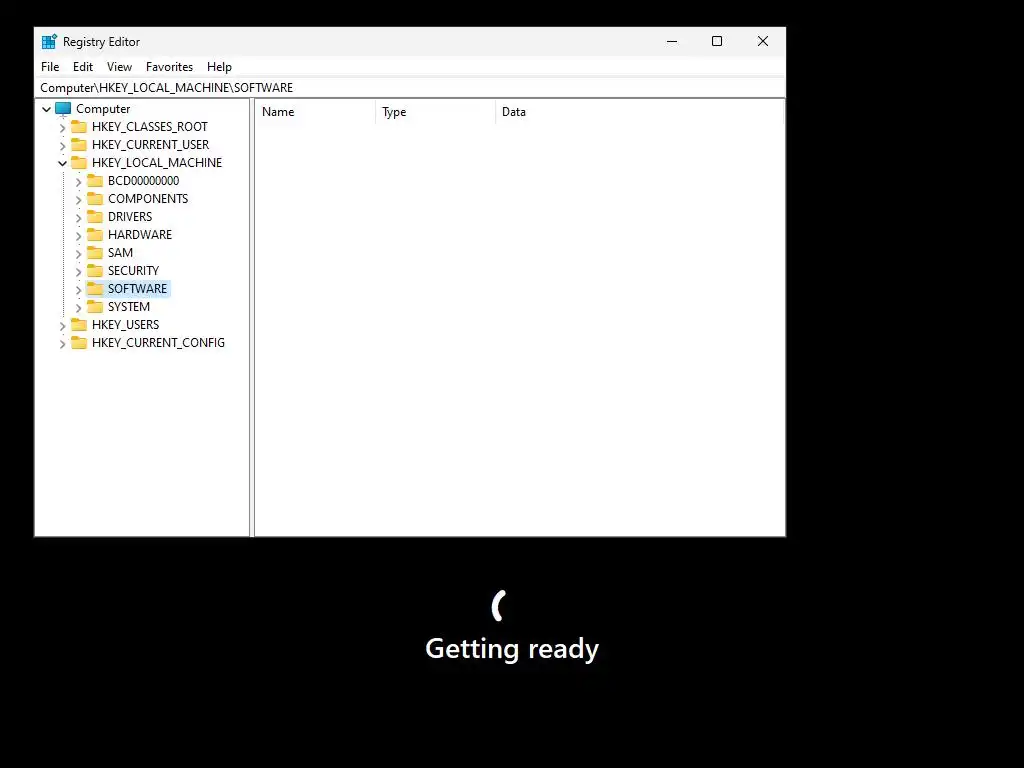Screen dimensions: 1024x768
Task: Expand the DRIVERS subkey
Action: [78, 217]
